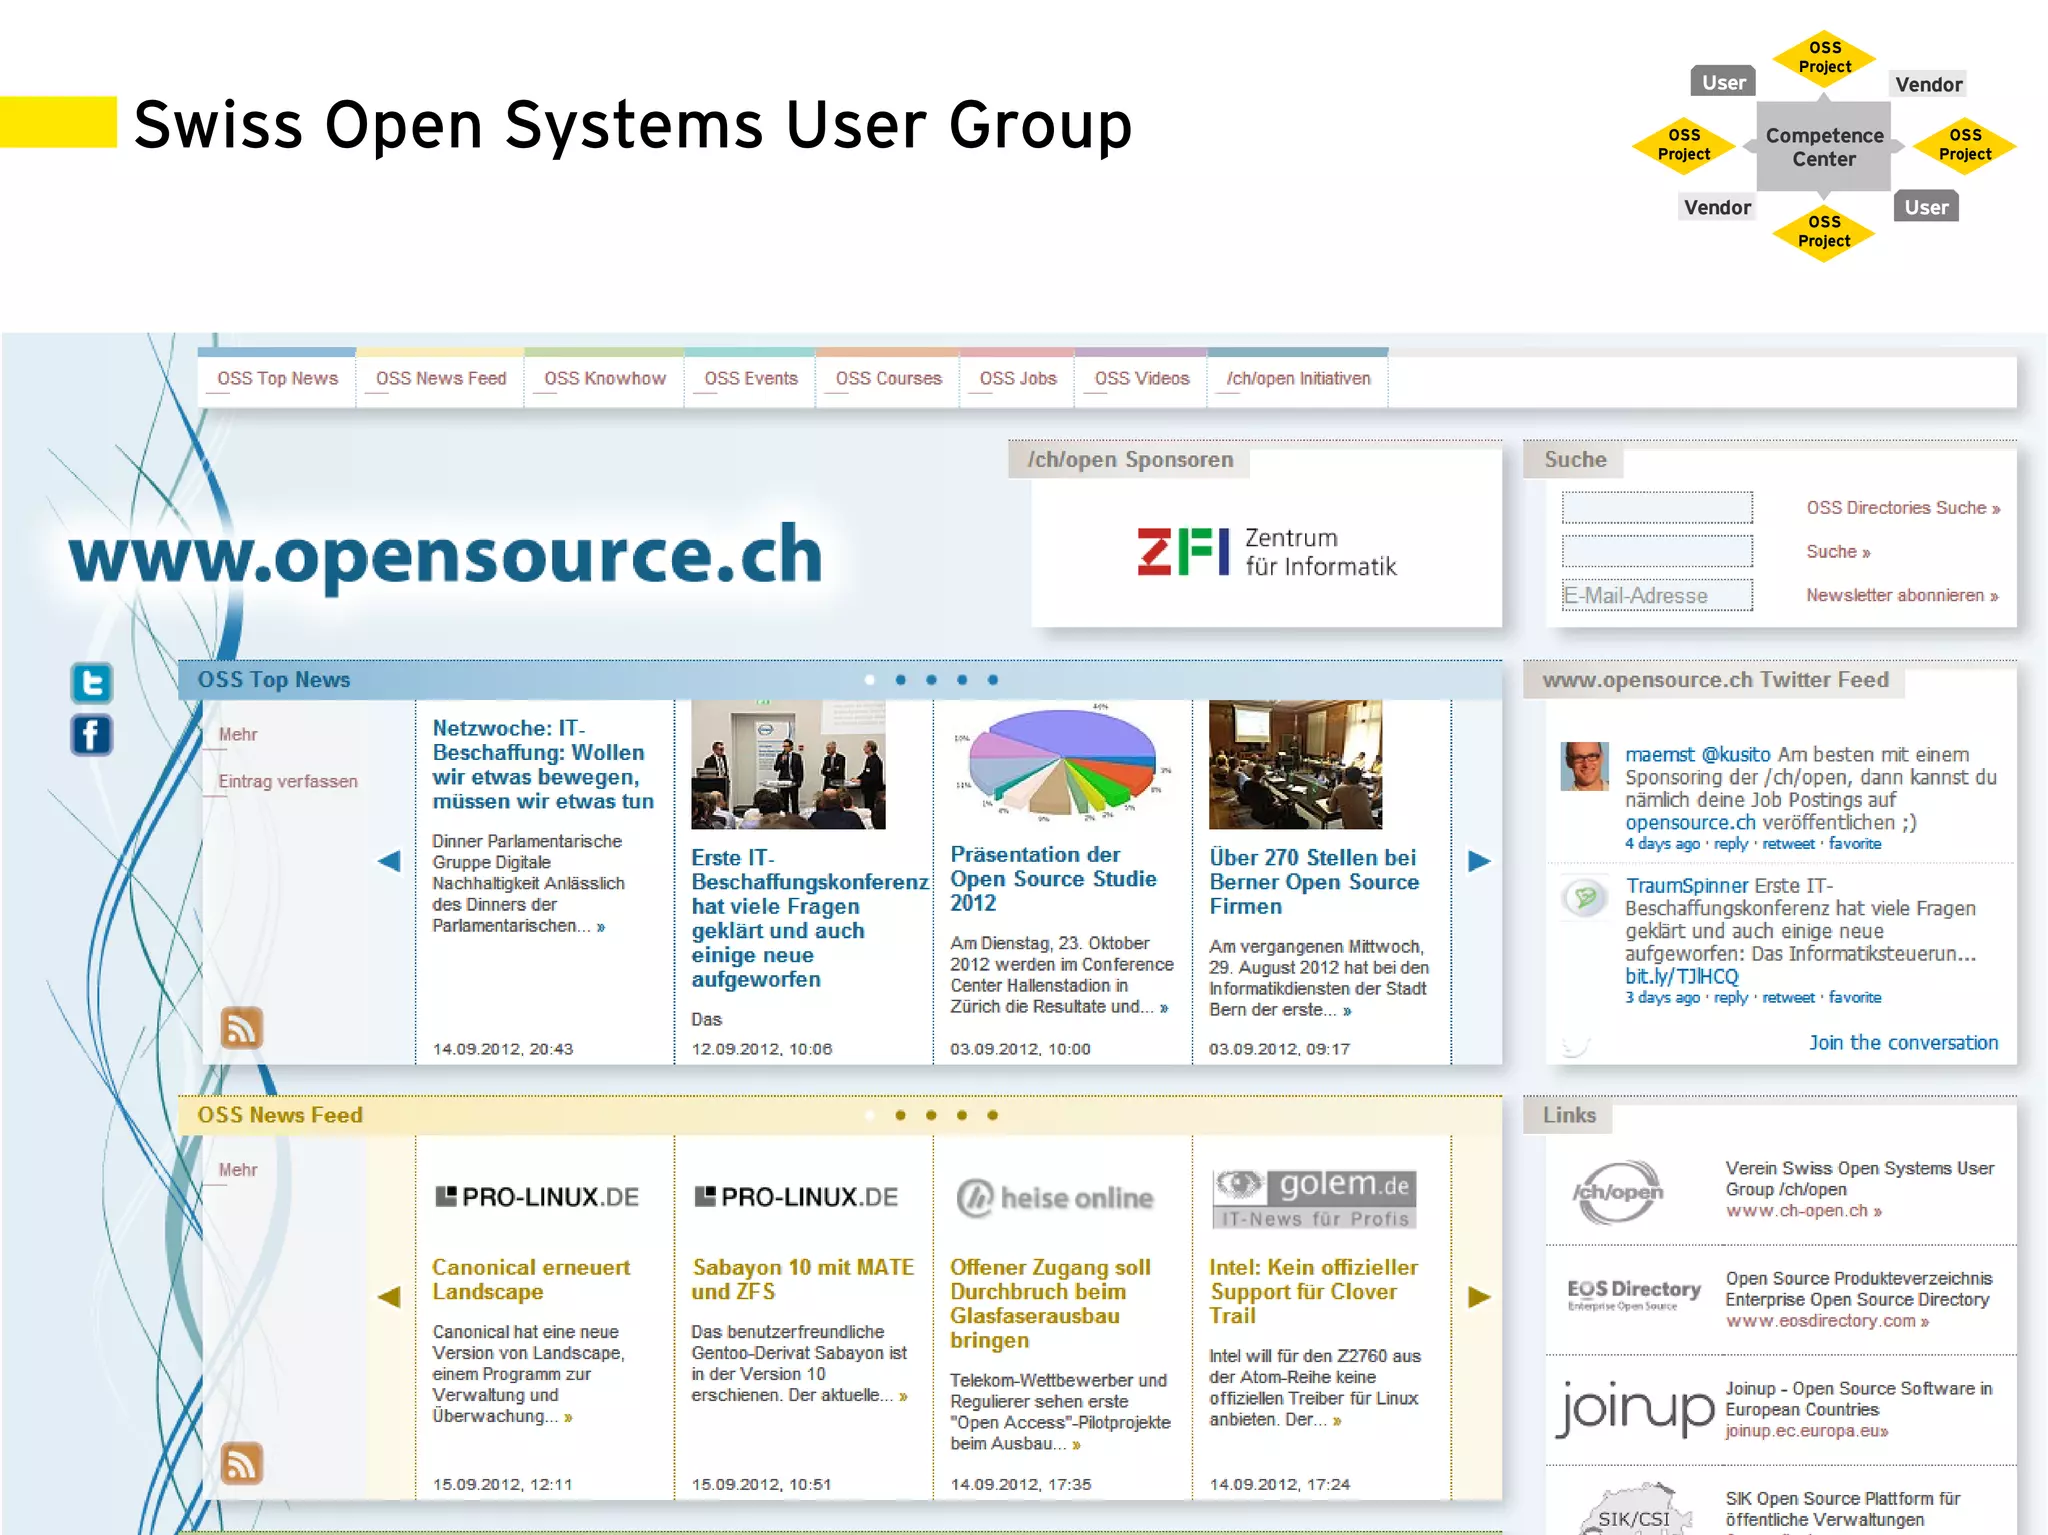Click the OSS Directories Suche link
This screenshot has height=1535, width=2048.
tap(1903, 508)
